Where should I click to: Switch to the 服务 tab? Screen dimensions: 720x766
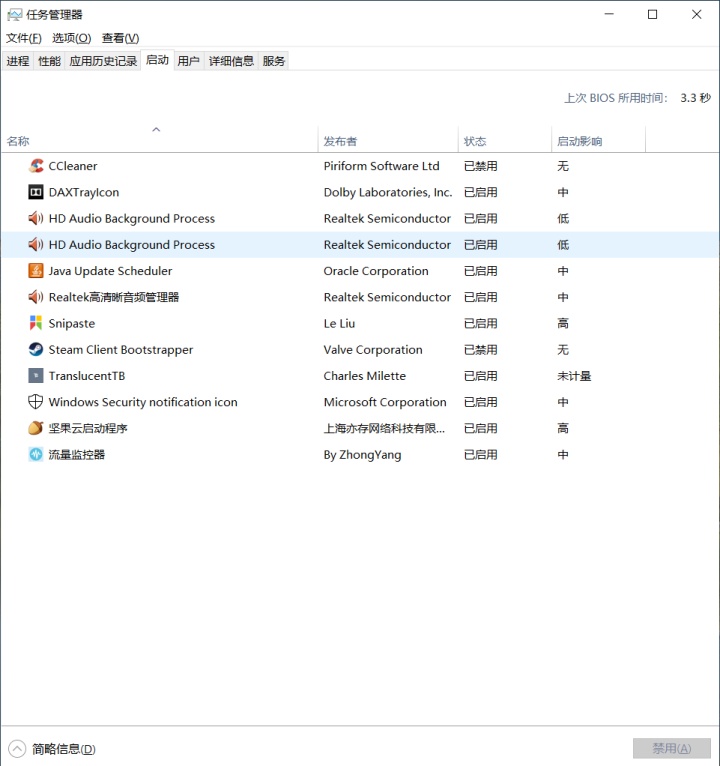(x=274, y=61)
